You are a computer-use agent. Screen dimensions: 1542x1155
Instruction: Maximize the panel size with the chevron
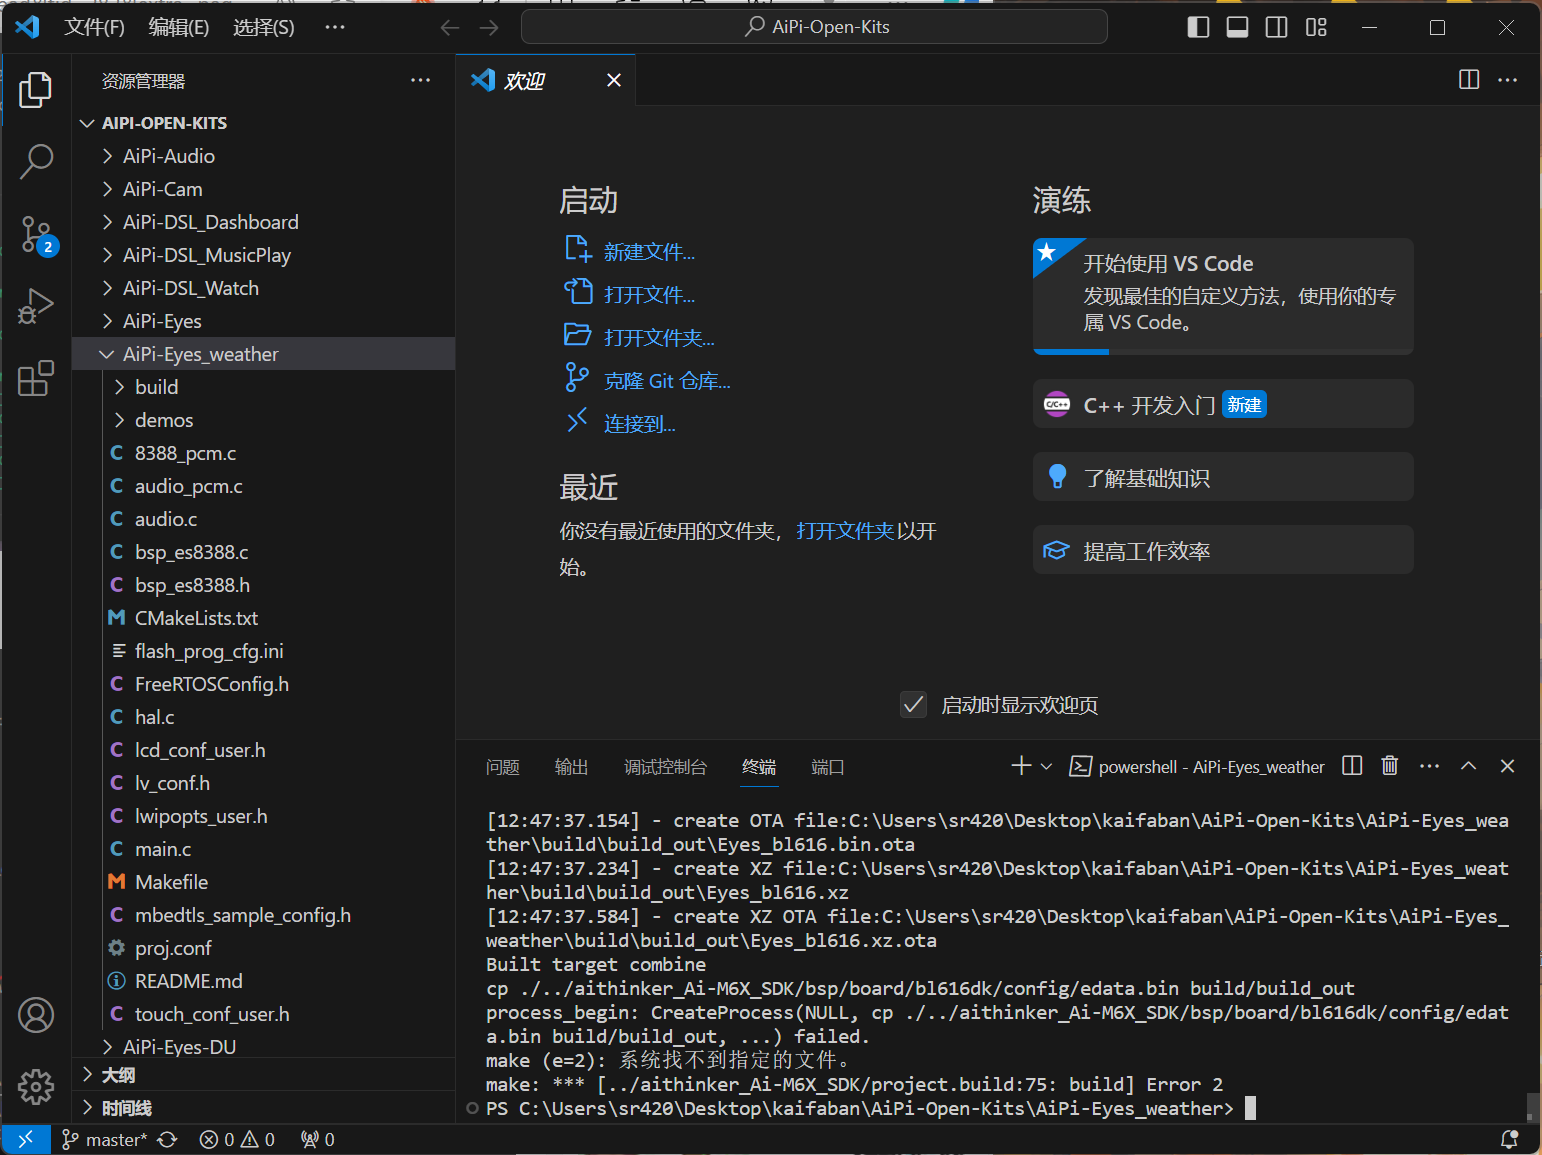click(x=1468, y=766)
